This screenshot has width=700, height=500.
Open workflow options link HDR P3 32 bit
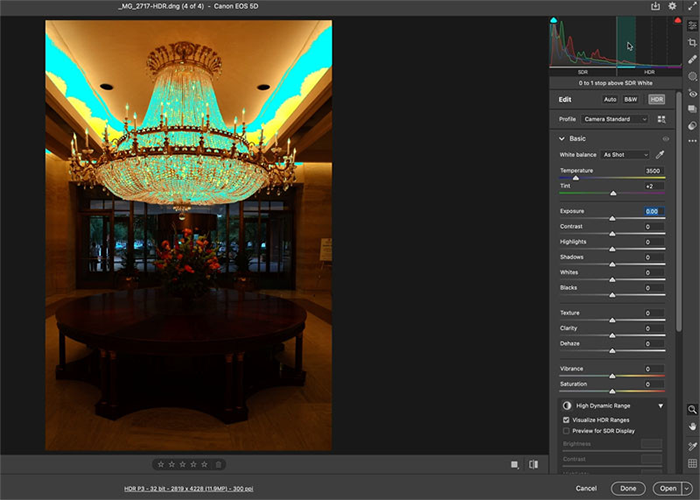(x=188, y=489)
